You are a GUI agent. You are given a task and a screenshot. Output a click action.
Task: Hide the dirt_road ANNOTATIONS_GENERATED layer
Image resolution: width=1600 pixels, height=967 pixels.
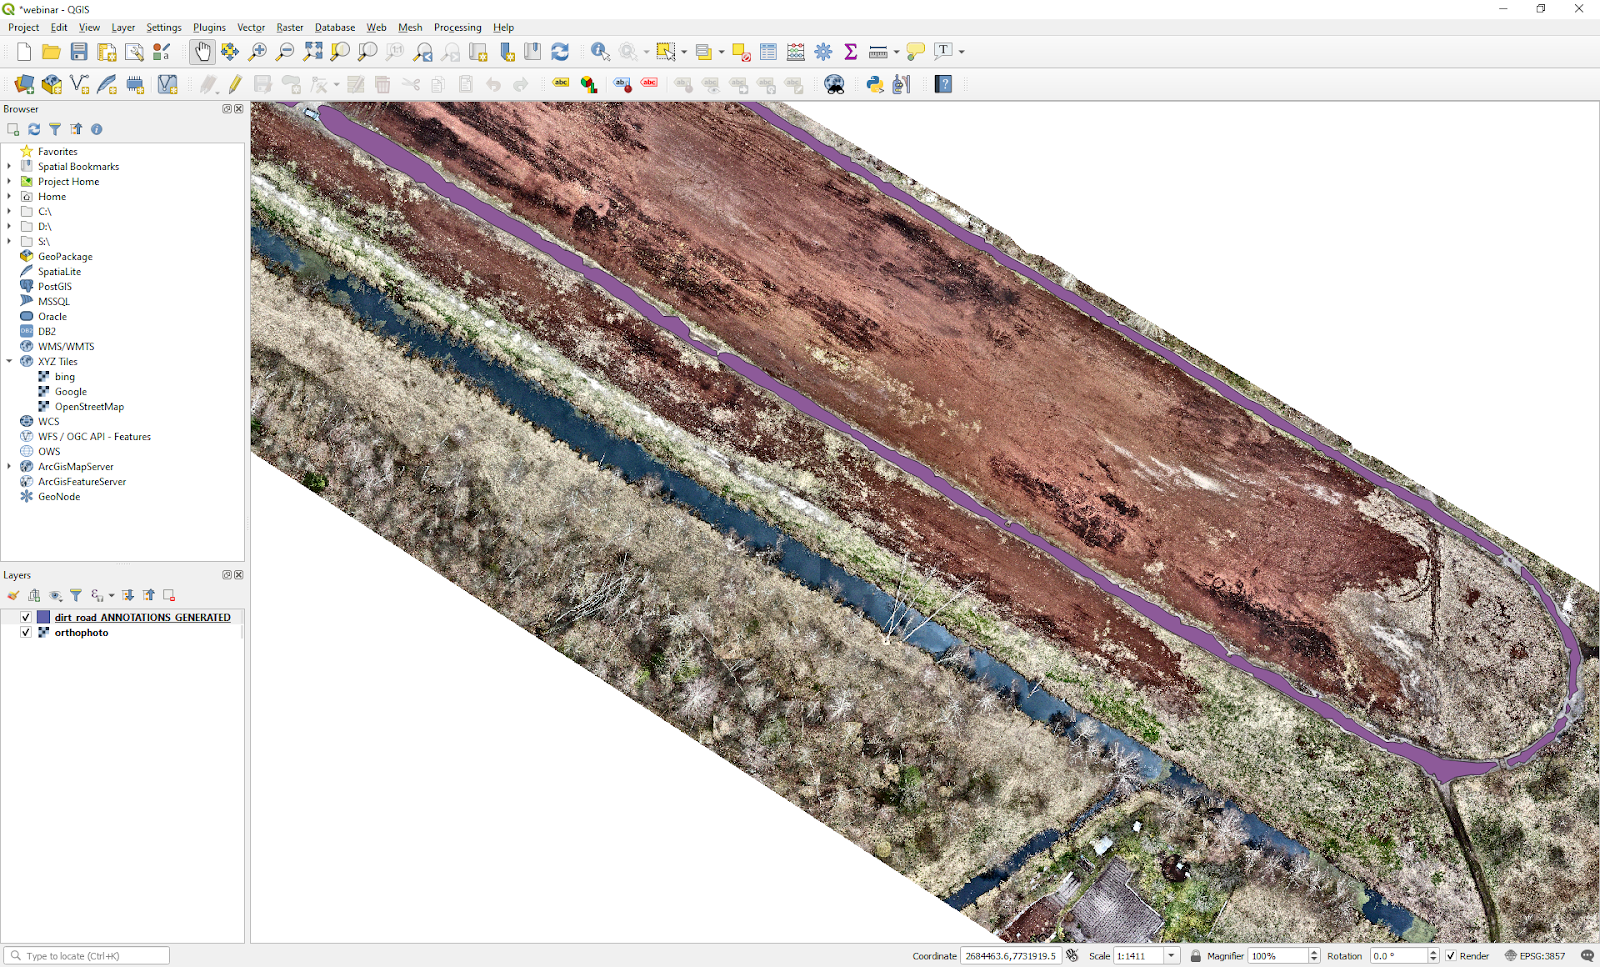click(26, 618)
